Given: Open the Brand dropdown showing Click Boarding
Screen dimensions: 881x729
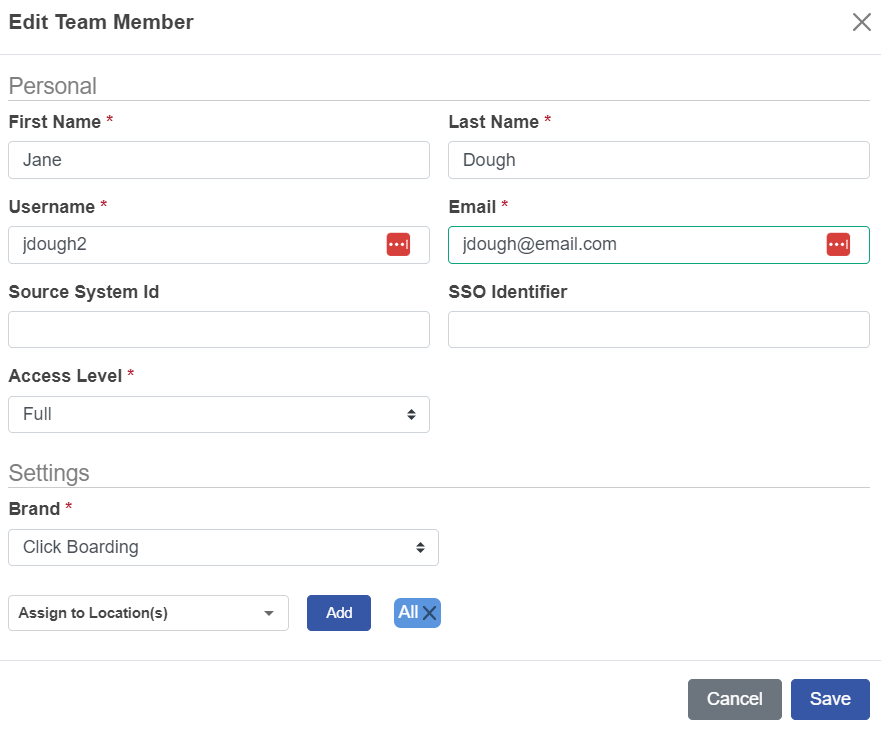Looking at the screenshot, I should pyautogui.click(x=223, y=547).
